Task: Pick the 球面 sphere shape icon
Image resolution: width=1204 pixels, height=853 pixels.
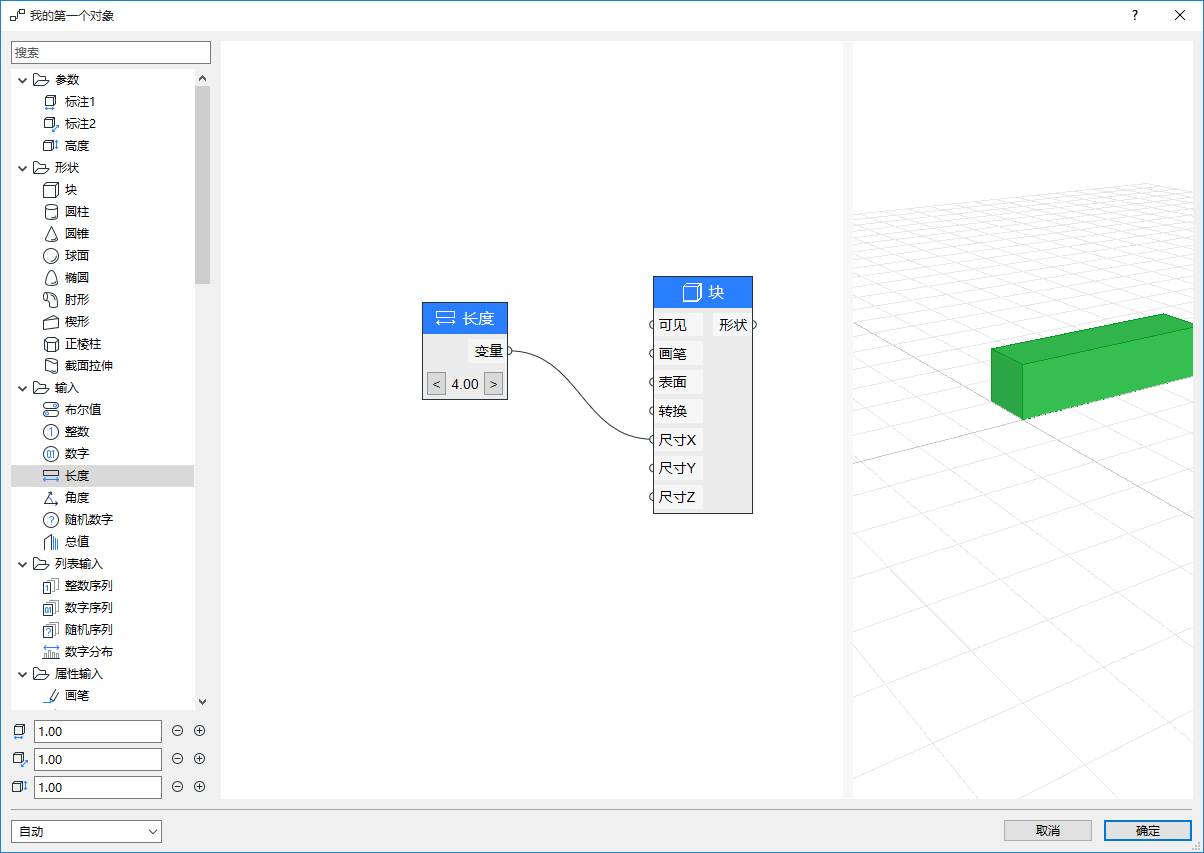Action: click(x=51, y=256)
